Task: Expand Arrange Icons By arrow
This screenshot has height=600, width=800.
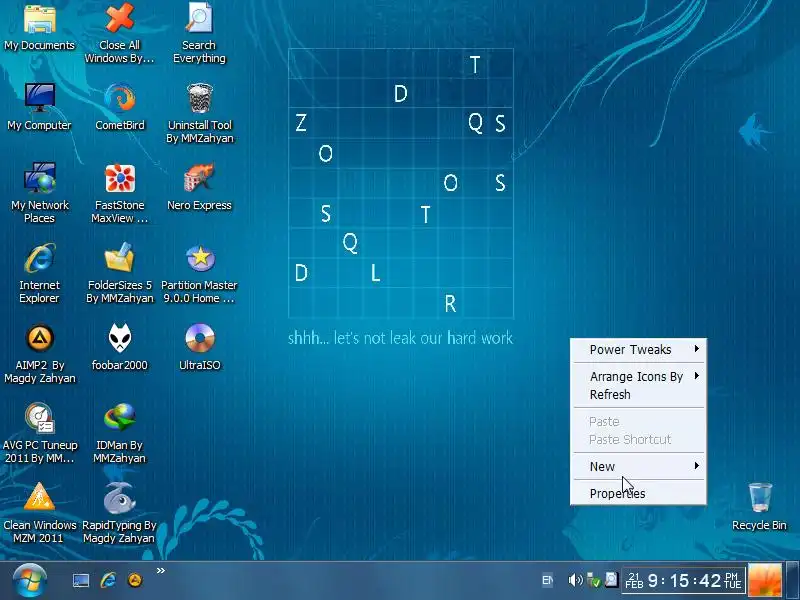Action: pyautogui.click(x=696, y=376)
